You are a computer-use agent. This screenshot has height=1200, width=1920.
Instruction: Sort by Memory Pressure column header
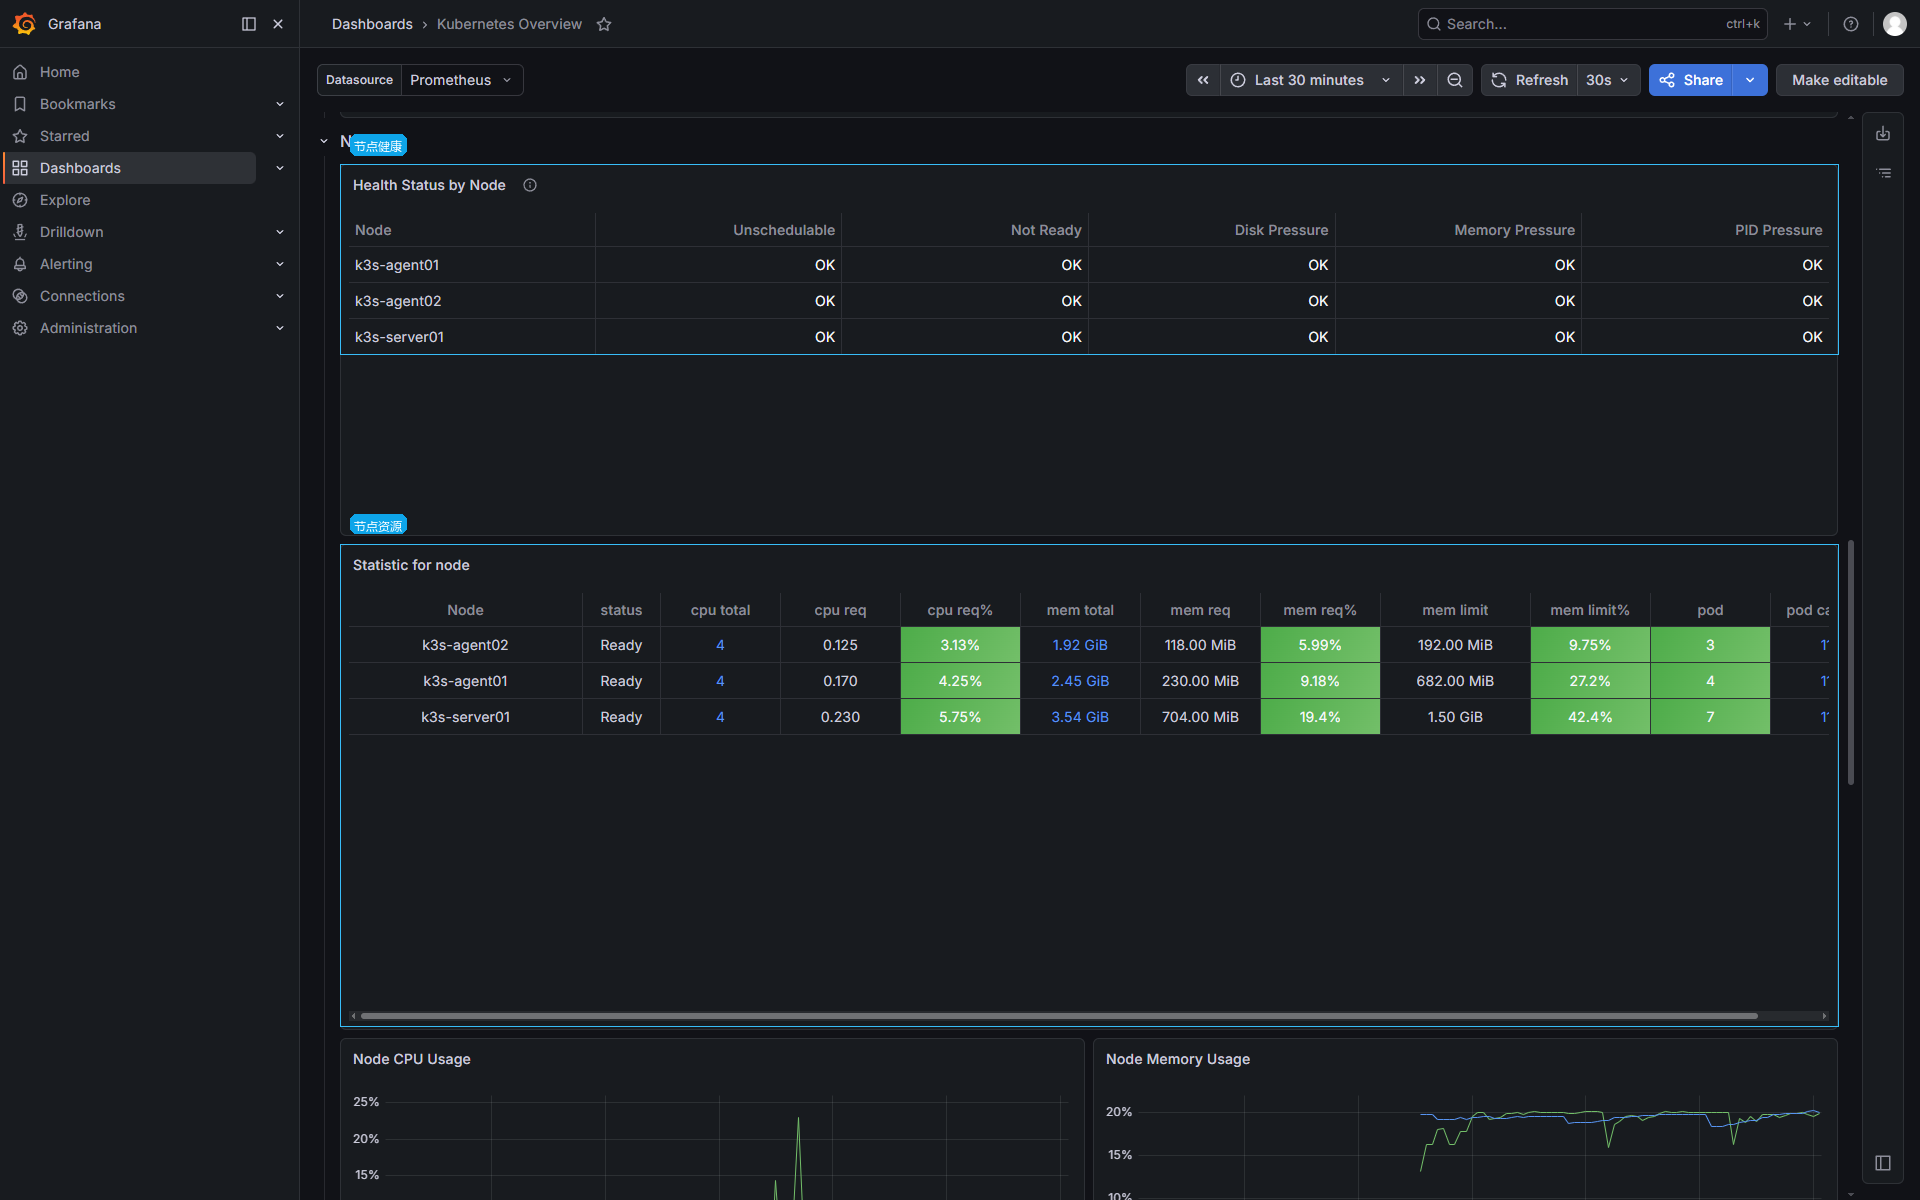(x=1514, y=230)
